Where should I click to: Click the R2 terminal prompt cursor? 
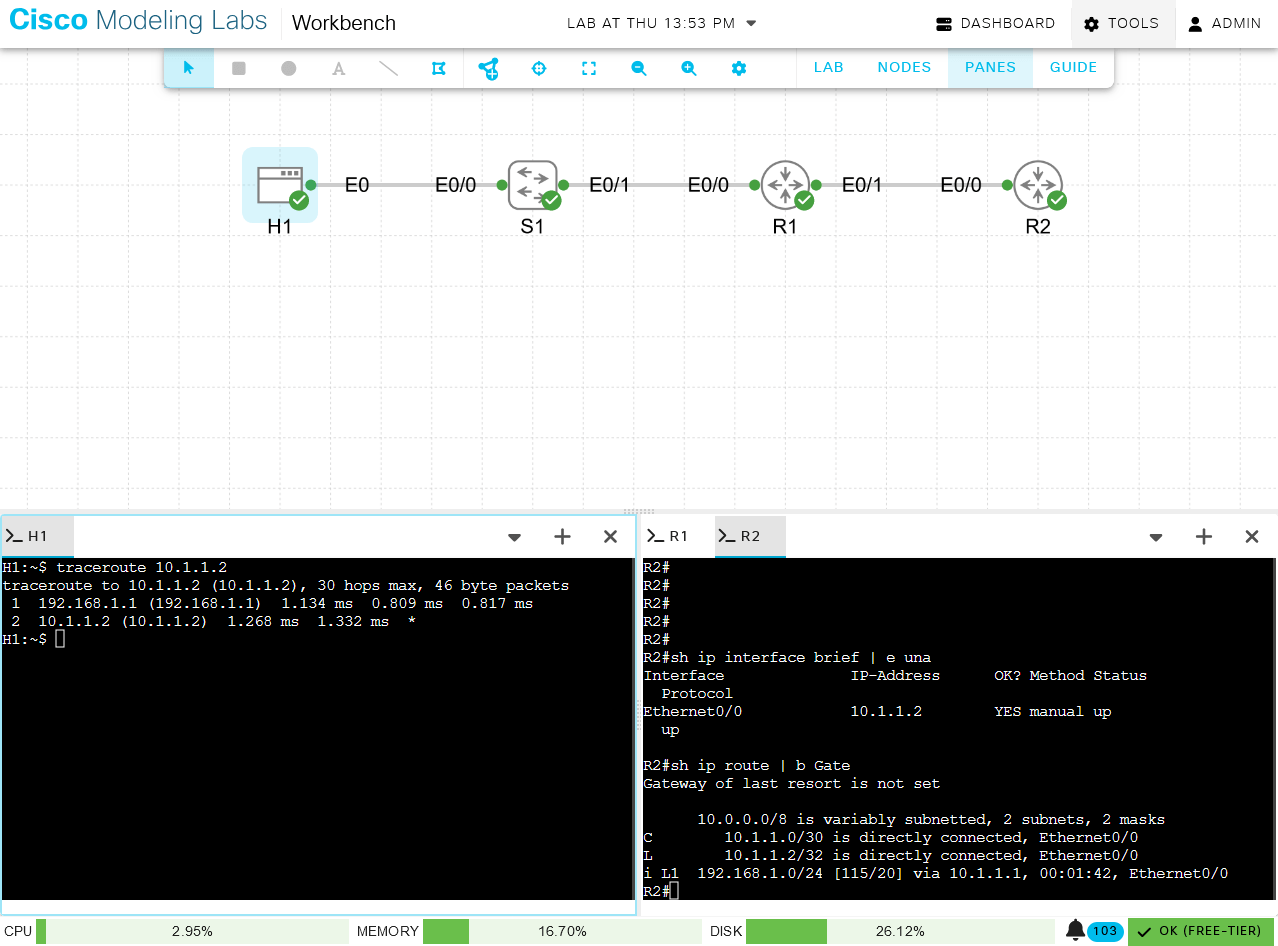(674, 891)
